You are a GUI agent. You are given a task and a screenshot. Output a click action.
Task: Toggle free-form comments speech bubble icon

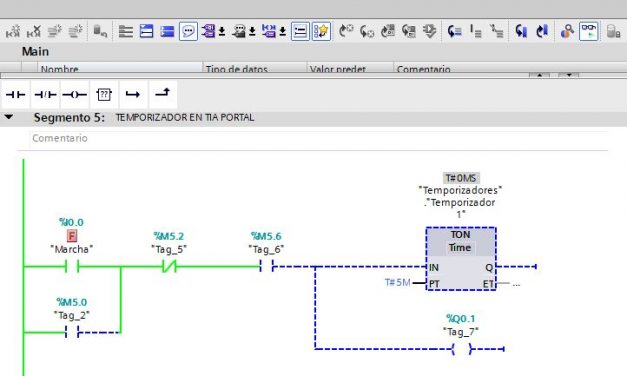188,31
